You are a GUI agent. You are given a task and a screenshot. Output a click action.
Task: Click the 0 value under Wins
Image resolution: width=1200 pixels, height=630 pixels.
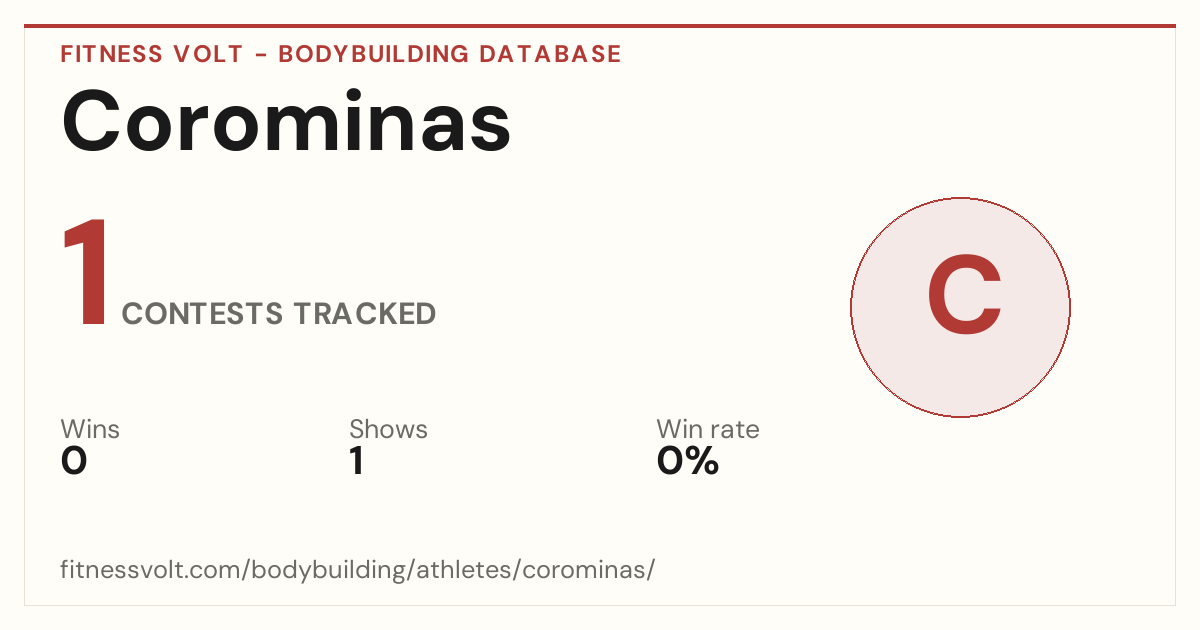[x=74, y=461]
